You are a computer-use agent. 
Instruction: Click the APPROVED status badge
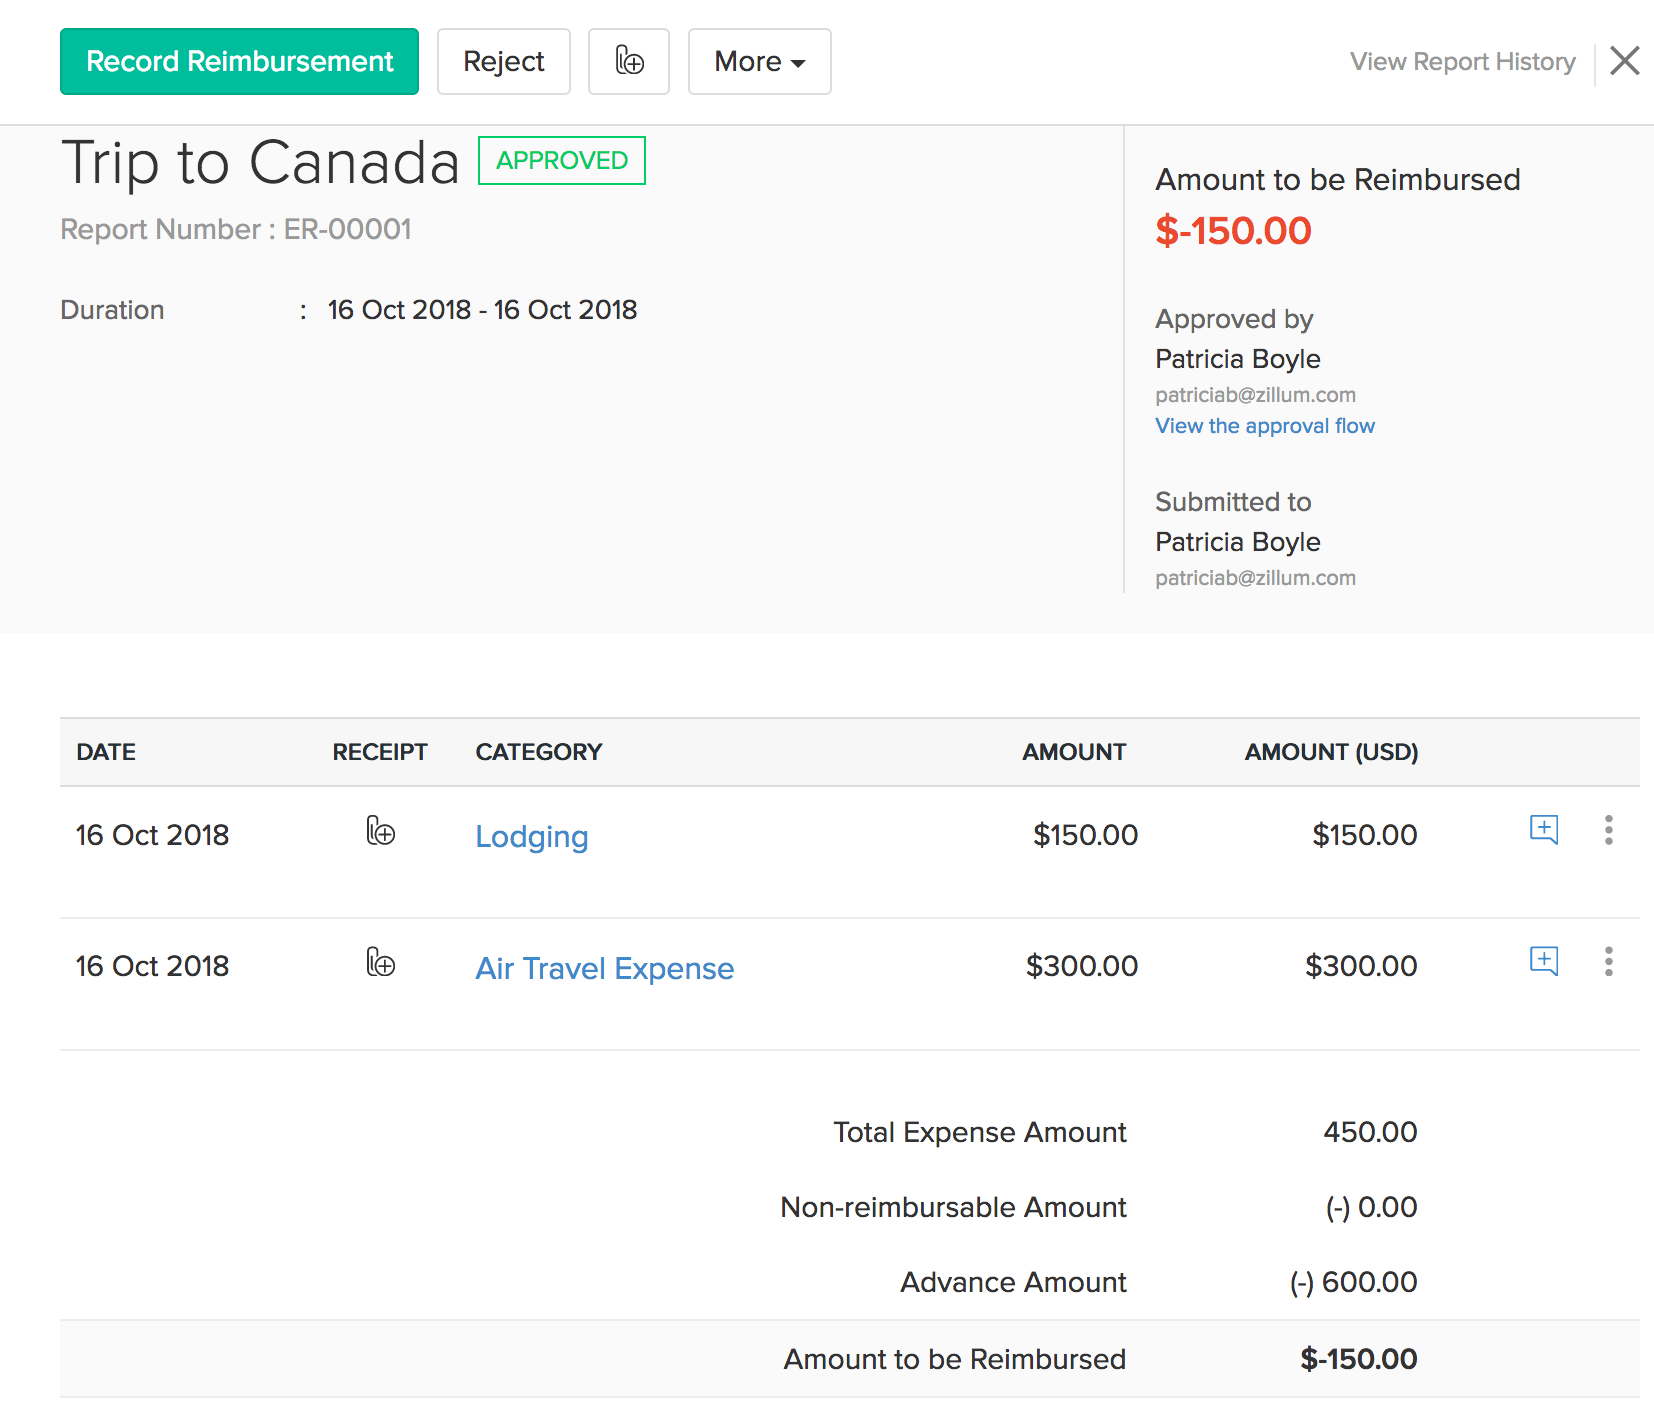(x=561, y=161)
